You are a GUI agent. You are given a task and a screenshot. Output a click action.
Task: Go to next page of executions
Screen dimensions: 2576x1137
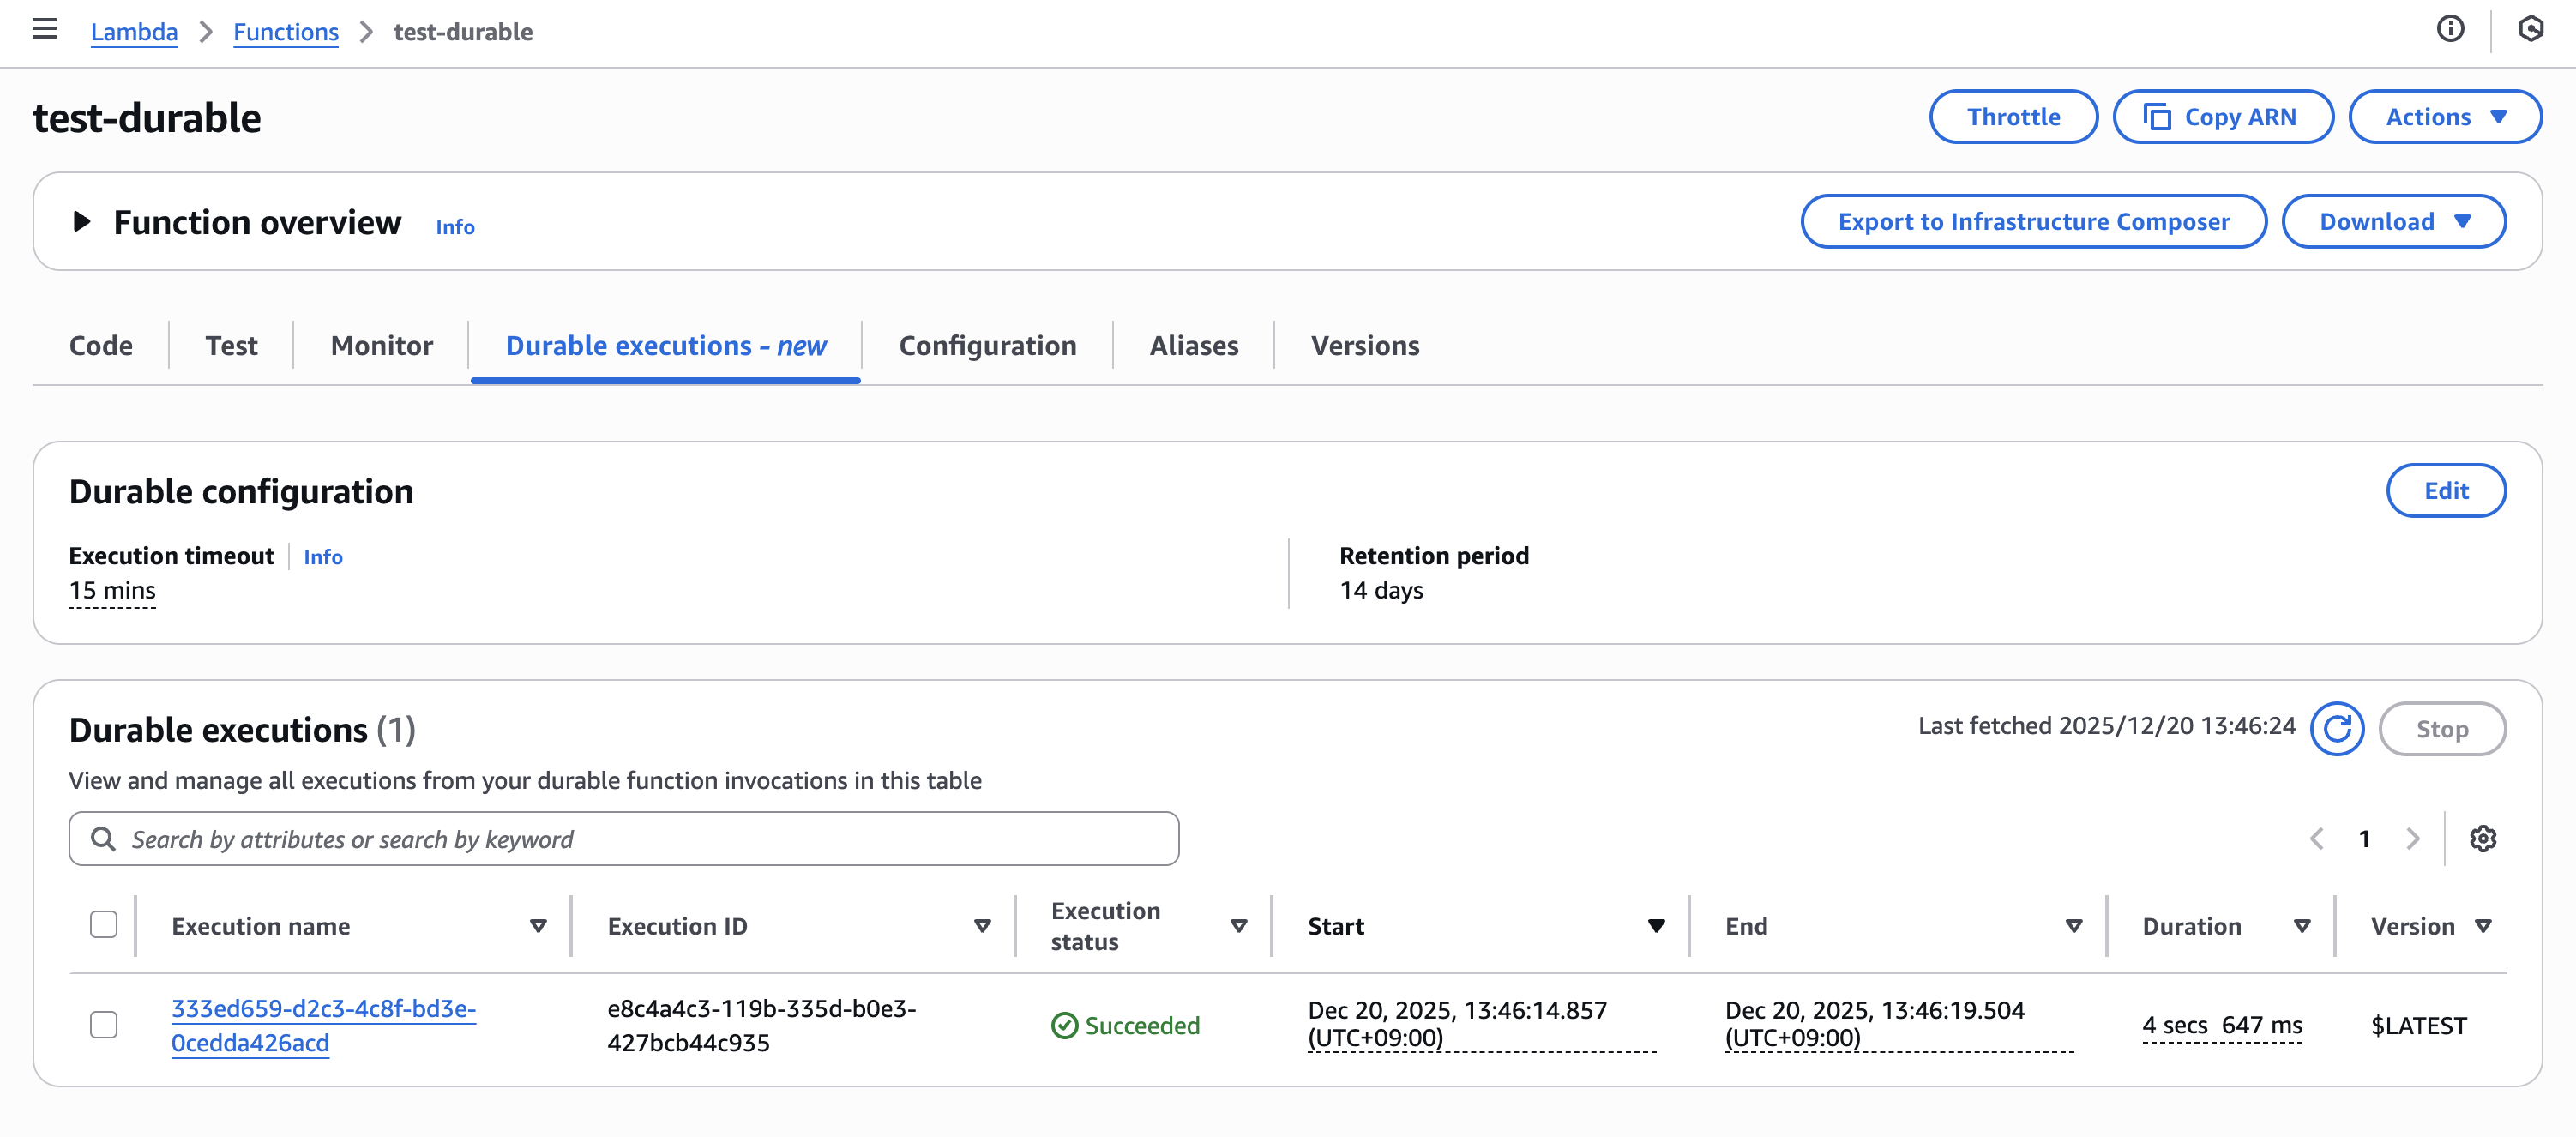pos(2412,838)
